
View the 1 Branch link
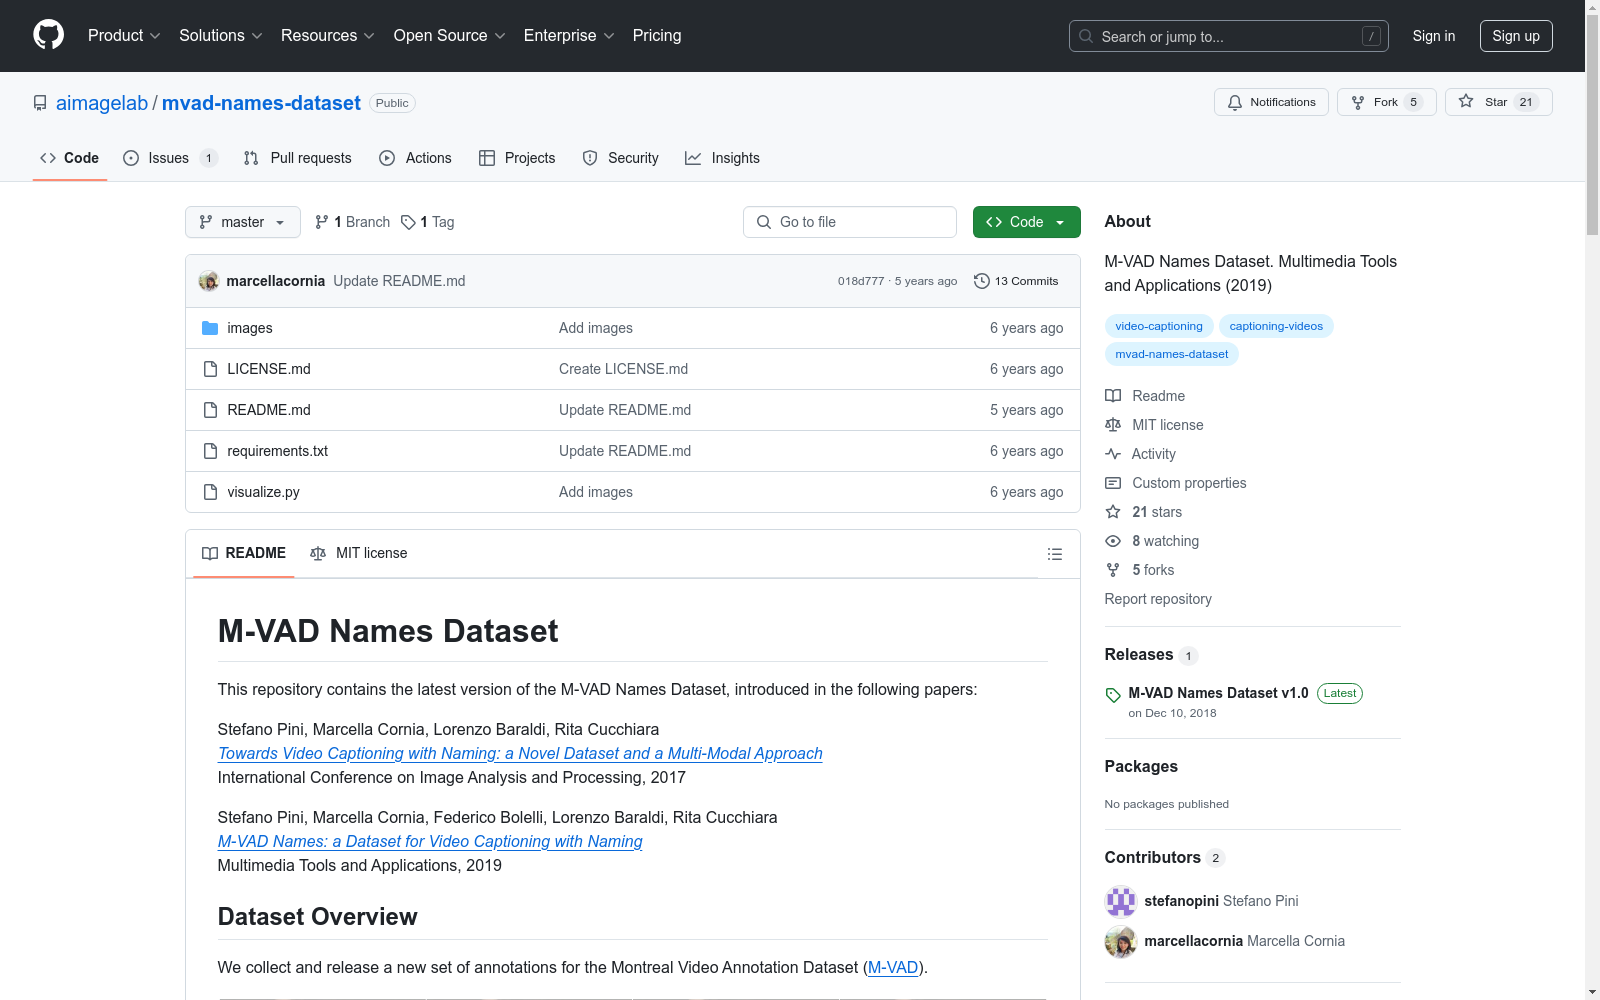point(352,222)
